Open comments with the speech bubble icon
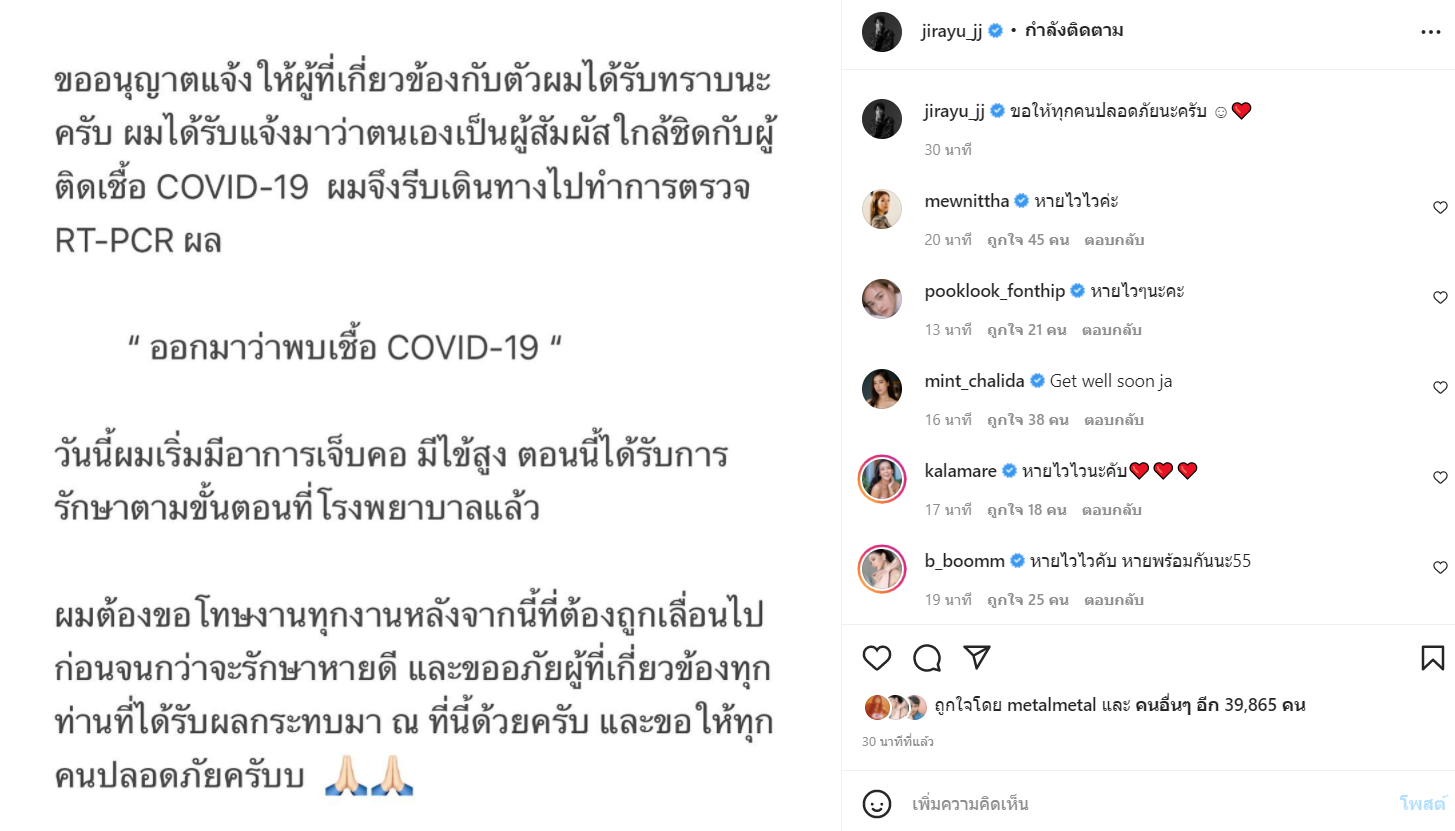This screenshot has height=831, width=1455. (927, 657)
